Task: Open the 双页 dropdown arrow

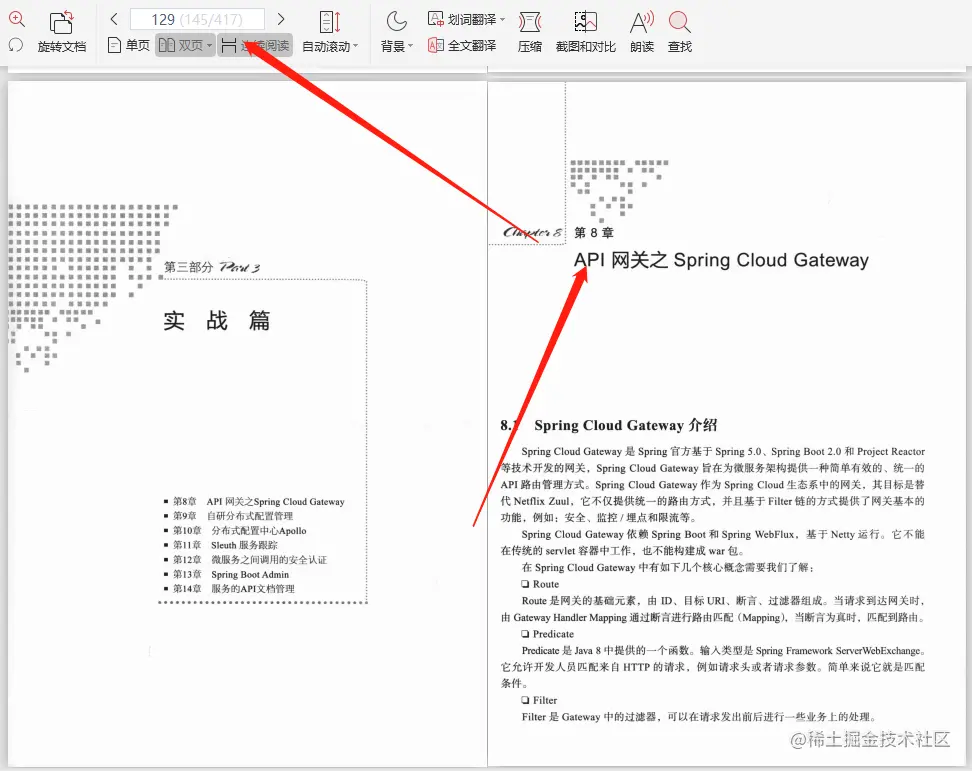Action: (x=210, y=46)
